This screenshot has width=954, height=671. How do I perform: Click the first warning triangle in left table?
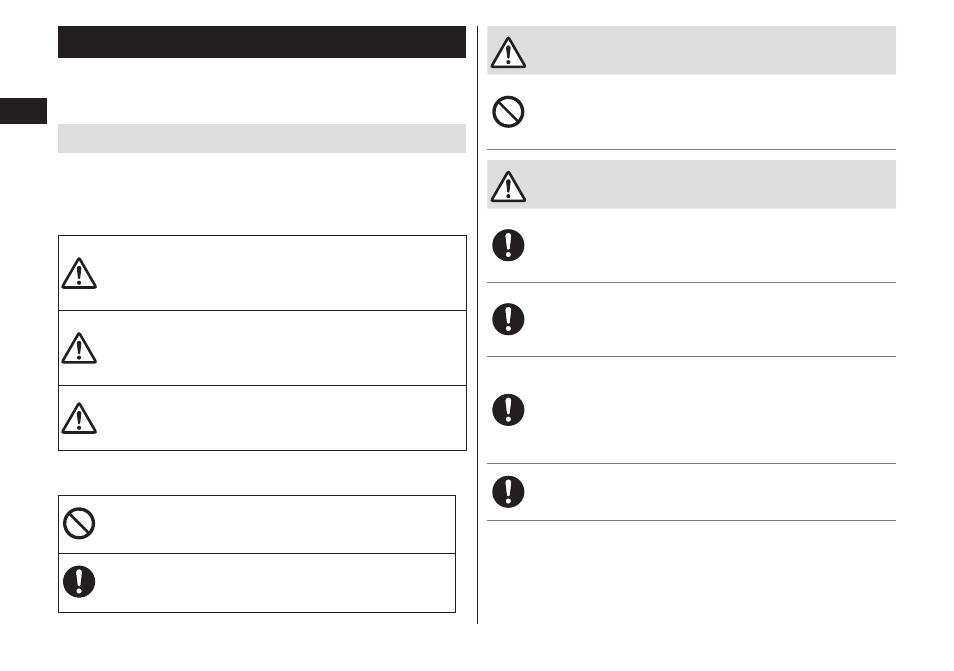(79, 273)
